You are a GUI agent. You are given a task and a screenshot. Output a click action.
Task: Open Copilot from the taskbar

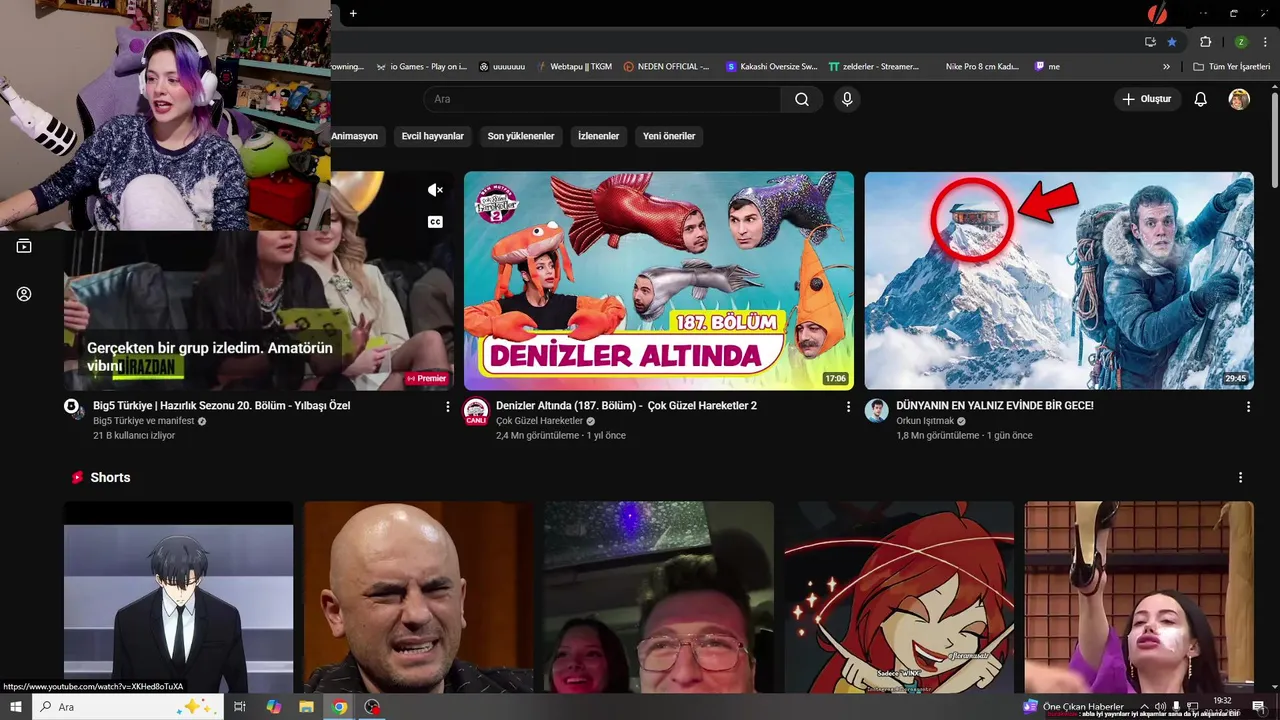273,707
